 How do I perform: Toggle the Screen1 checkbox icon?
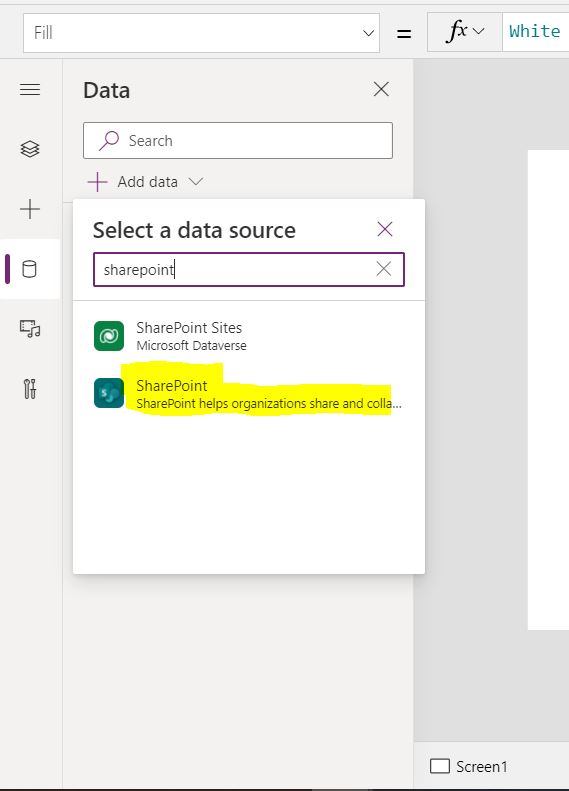[440, 766]
